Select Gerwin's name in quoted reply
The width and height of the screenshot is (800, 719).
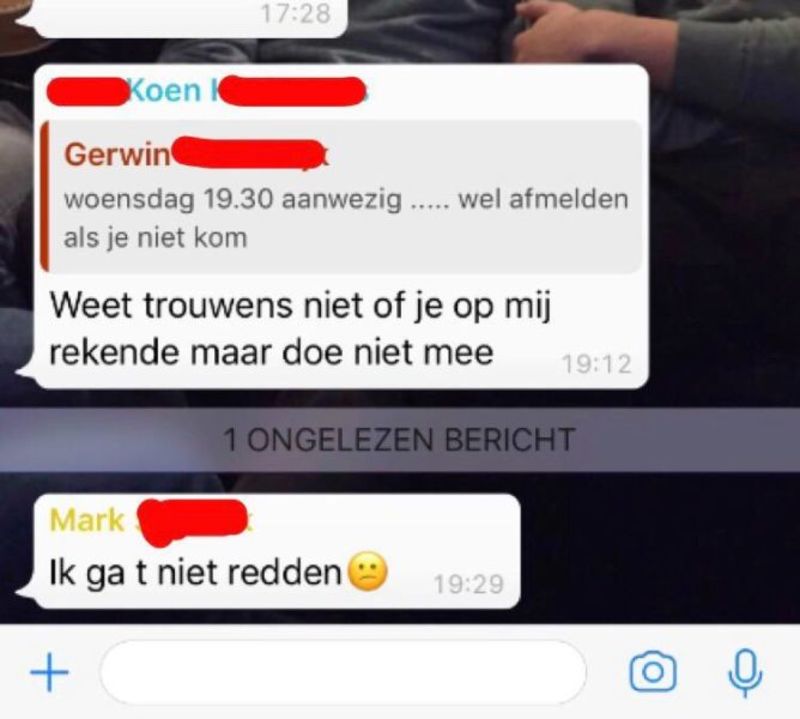pos(117,154)
